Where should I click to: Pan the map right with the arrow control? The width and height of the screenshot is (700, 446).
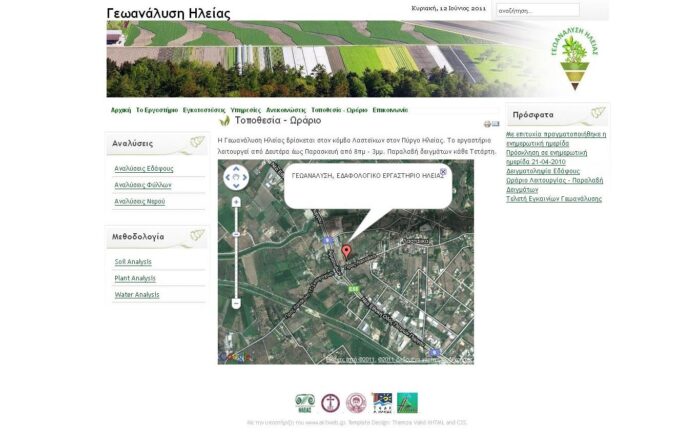pos(244,177)
